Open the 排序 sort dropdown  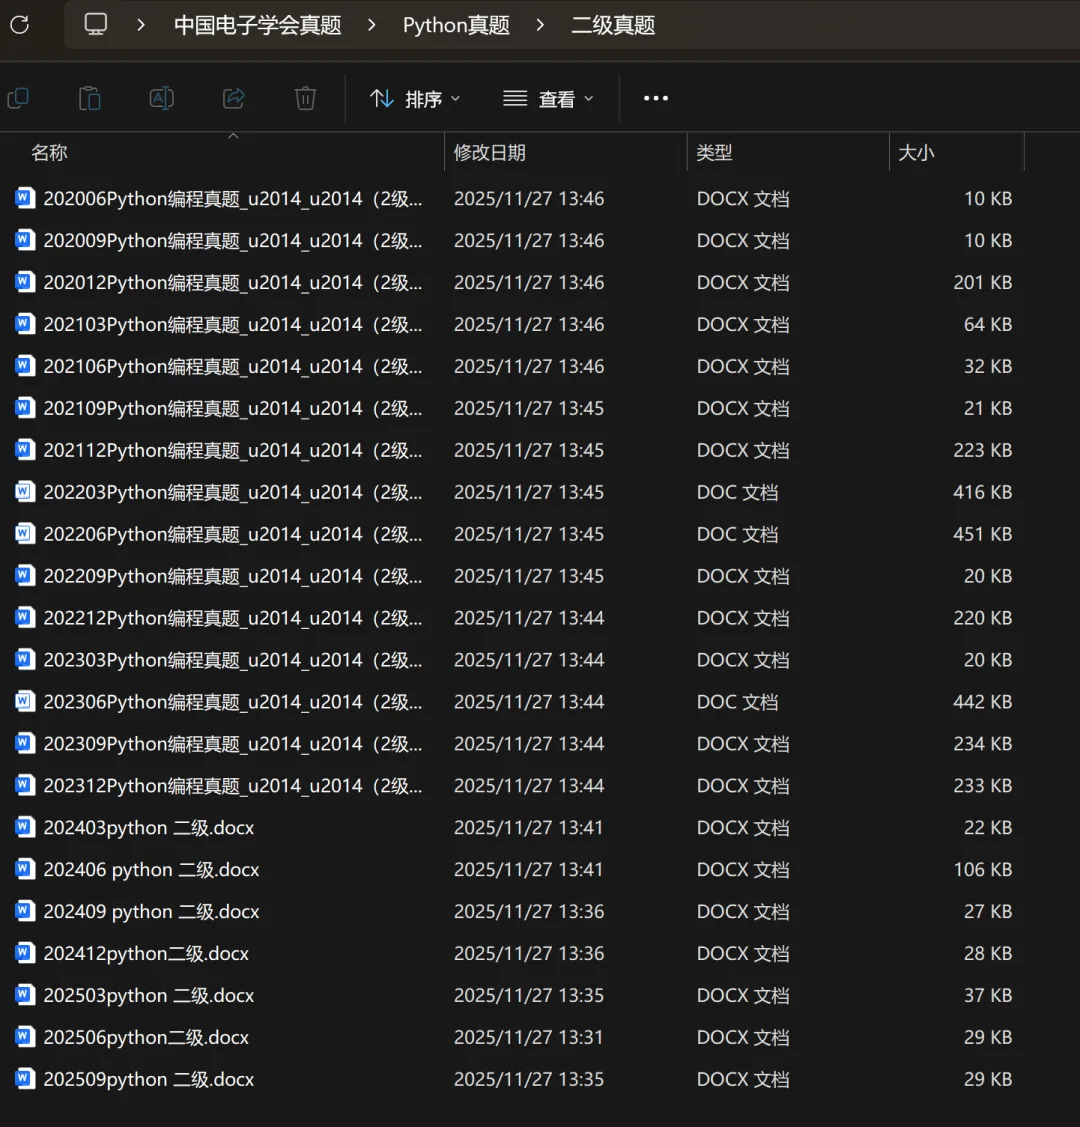415,98
